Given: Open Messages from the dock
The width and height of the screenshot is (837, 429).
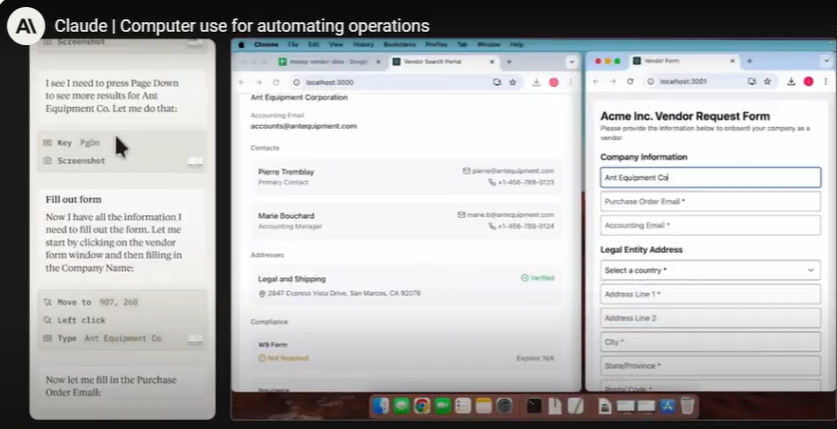Looking at the screenshot, I should (401, 406).
